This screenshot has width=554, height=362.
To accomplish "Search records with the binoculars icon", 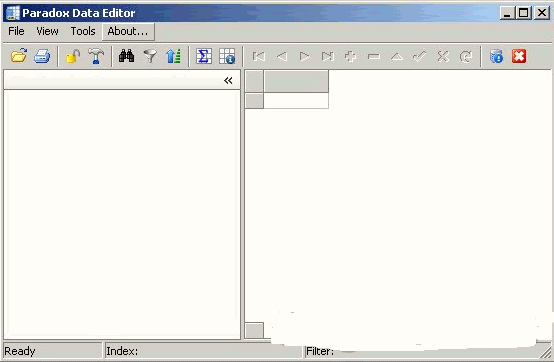I will pos(126,56).
